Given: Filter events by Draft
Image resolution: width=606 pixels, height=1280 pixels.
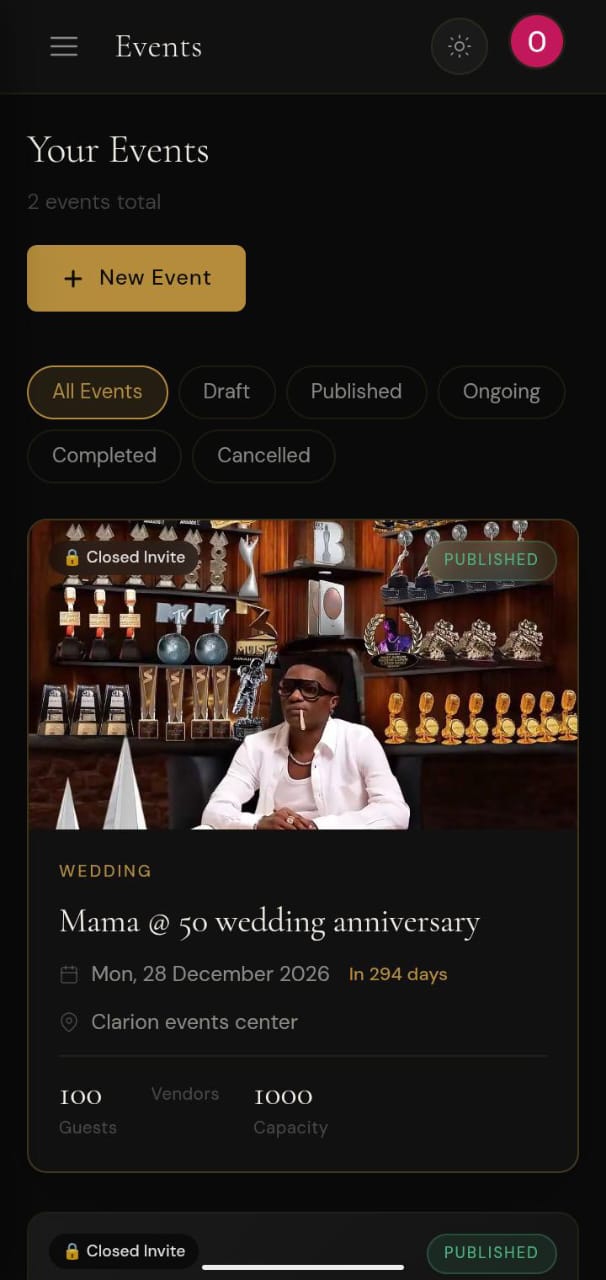Looking at the screenshot, I should click(x=226, y=392).
